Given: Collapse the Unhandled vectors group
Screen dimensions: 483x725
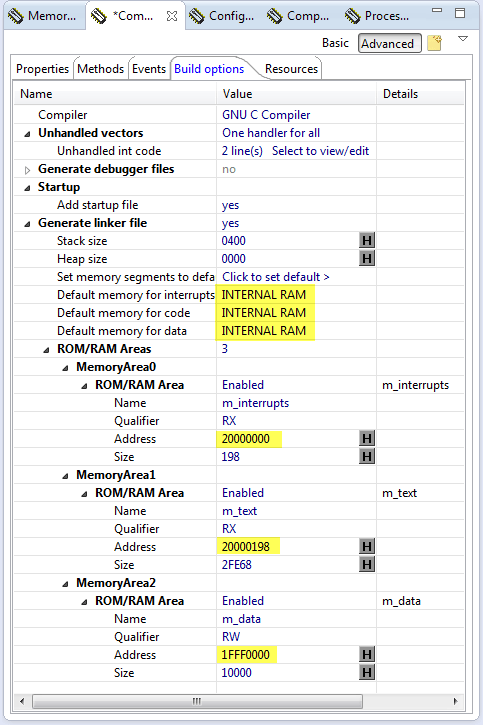Looking at the screenshot, I should 27,134.
